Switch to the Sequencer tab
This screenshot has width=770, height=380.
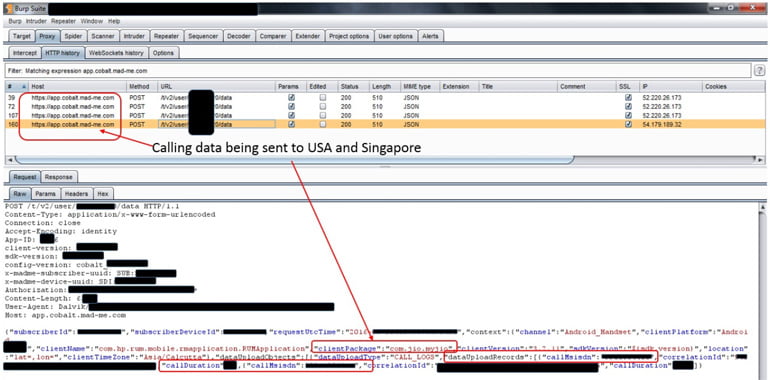point(203,36)
